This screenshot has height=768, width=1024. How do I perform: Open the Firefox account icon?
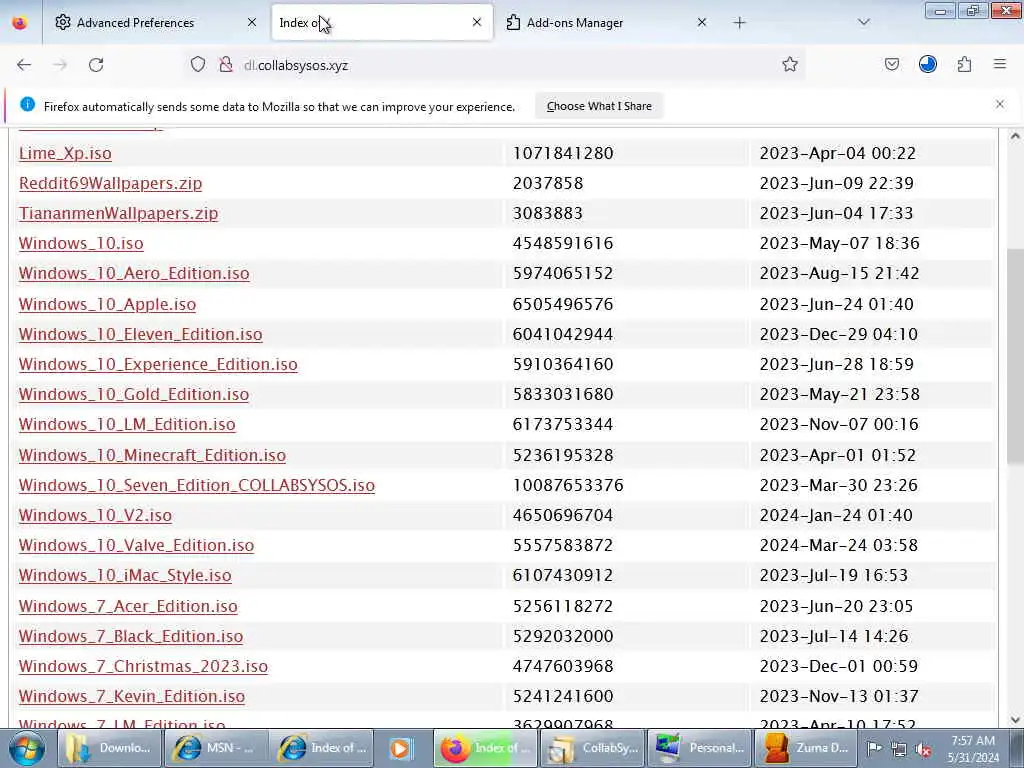[927, 65]
